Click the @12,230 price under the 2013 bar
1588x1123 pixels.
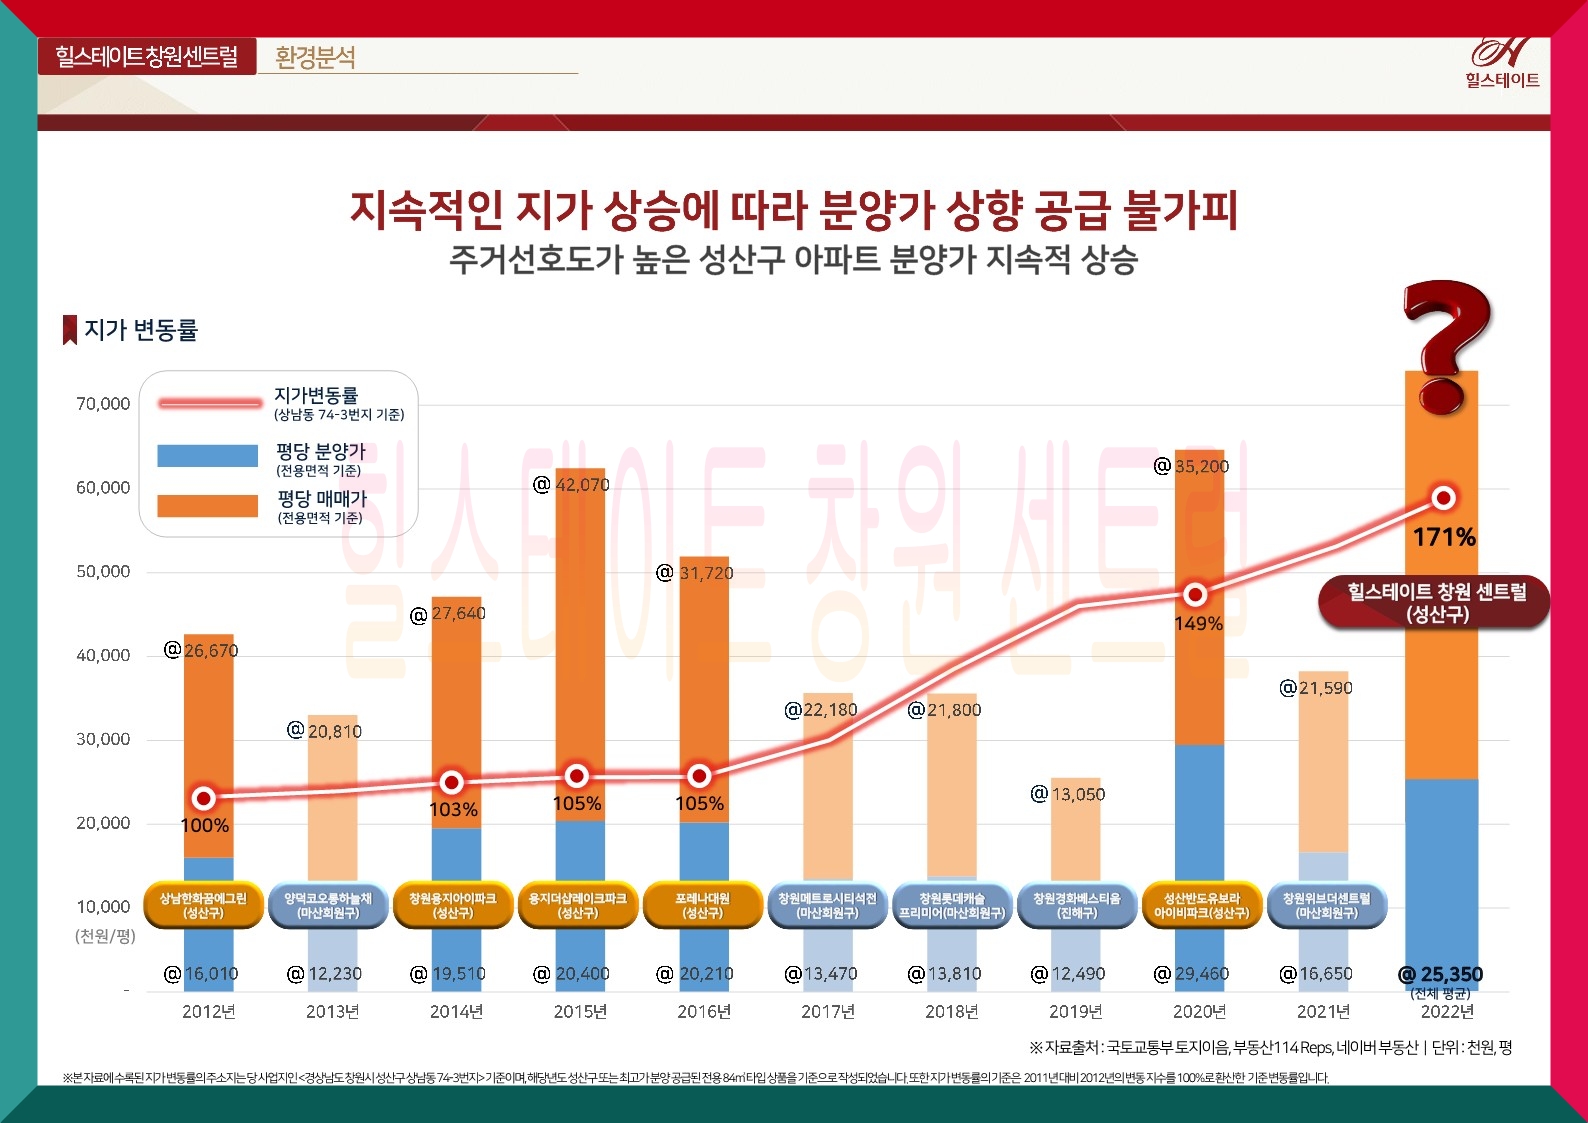[325, 974]
